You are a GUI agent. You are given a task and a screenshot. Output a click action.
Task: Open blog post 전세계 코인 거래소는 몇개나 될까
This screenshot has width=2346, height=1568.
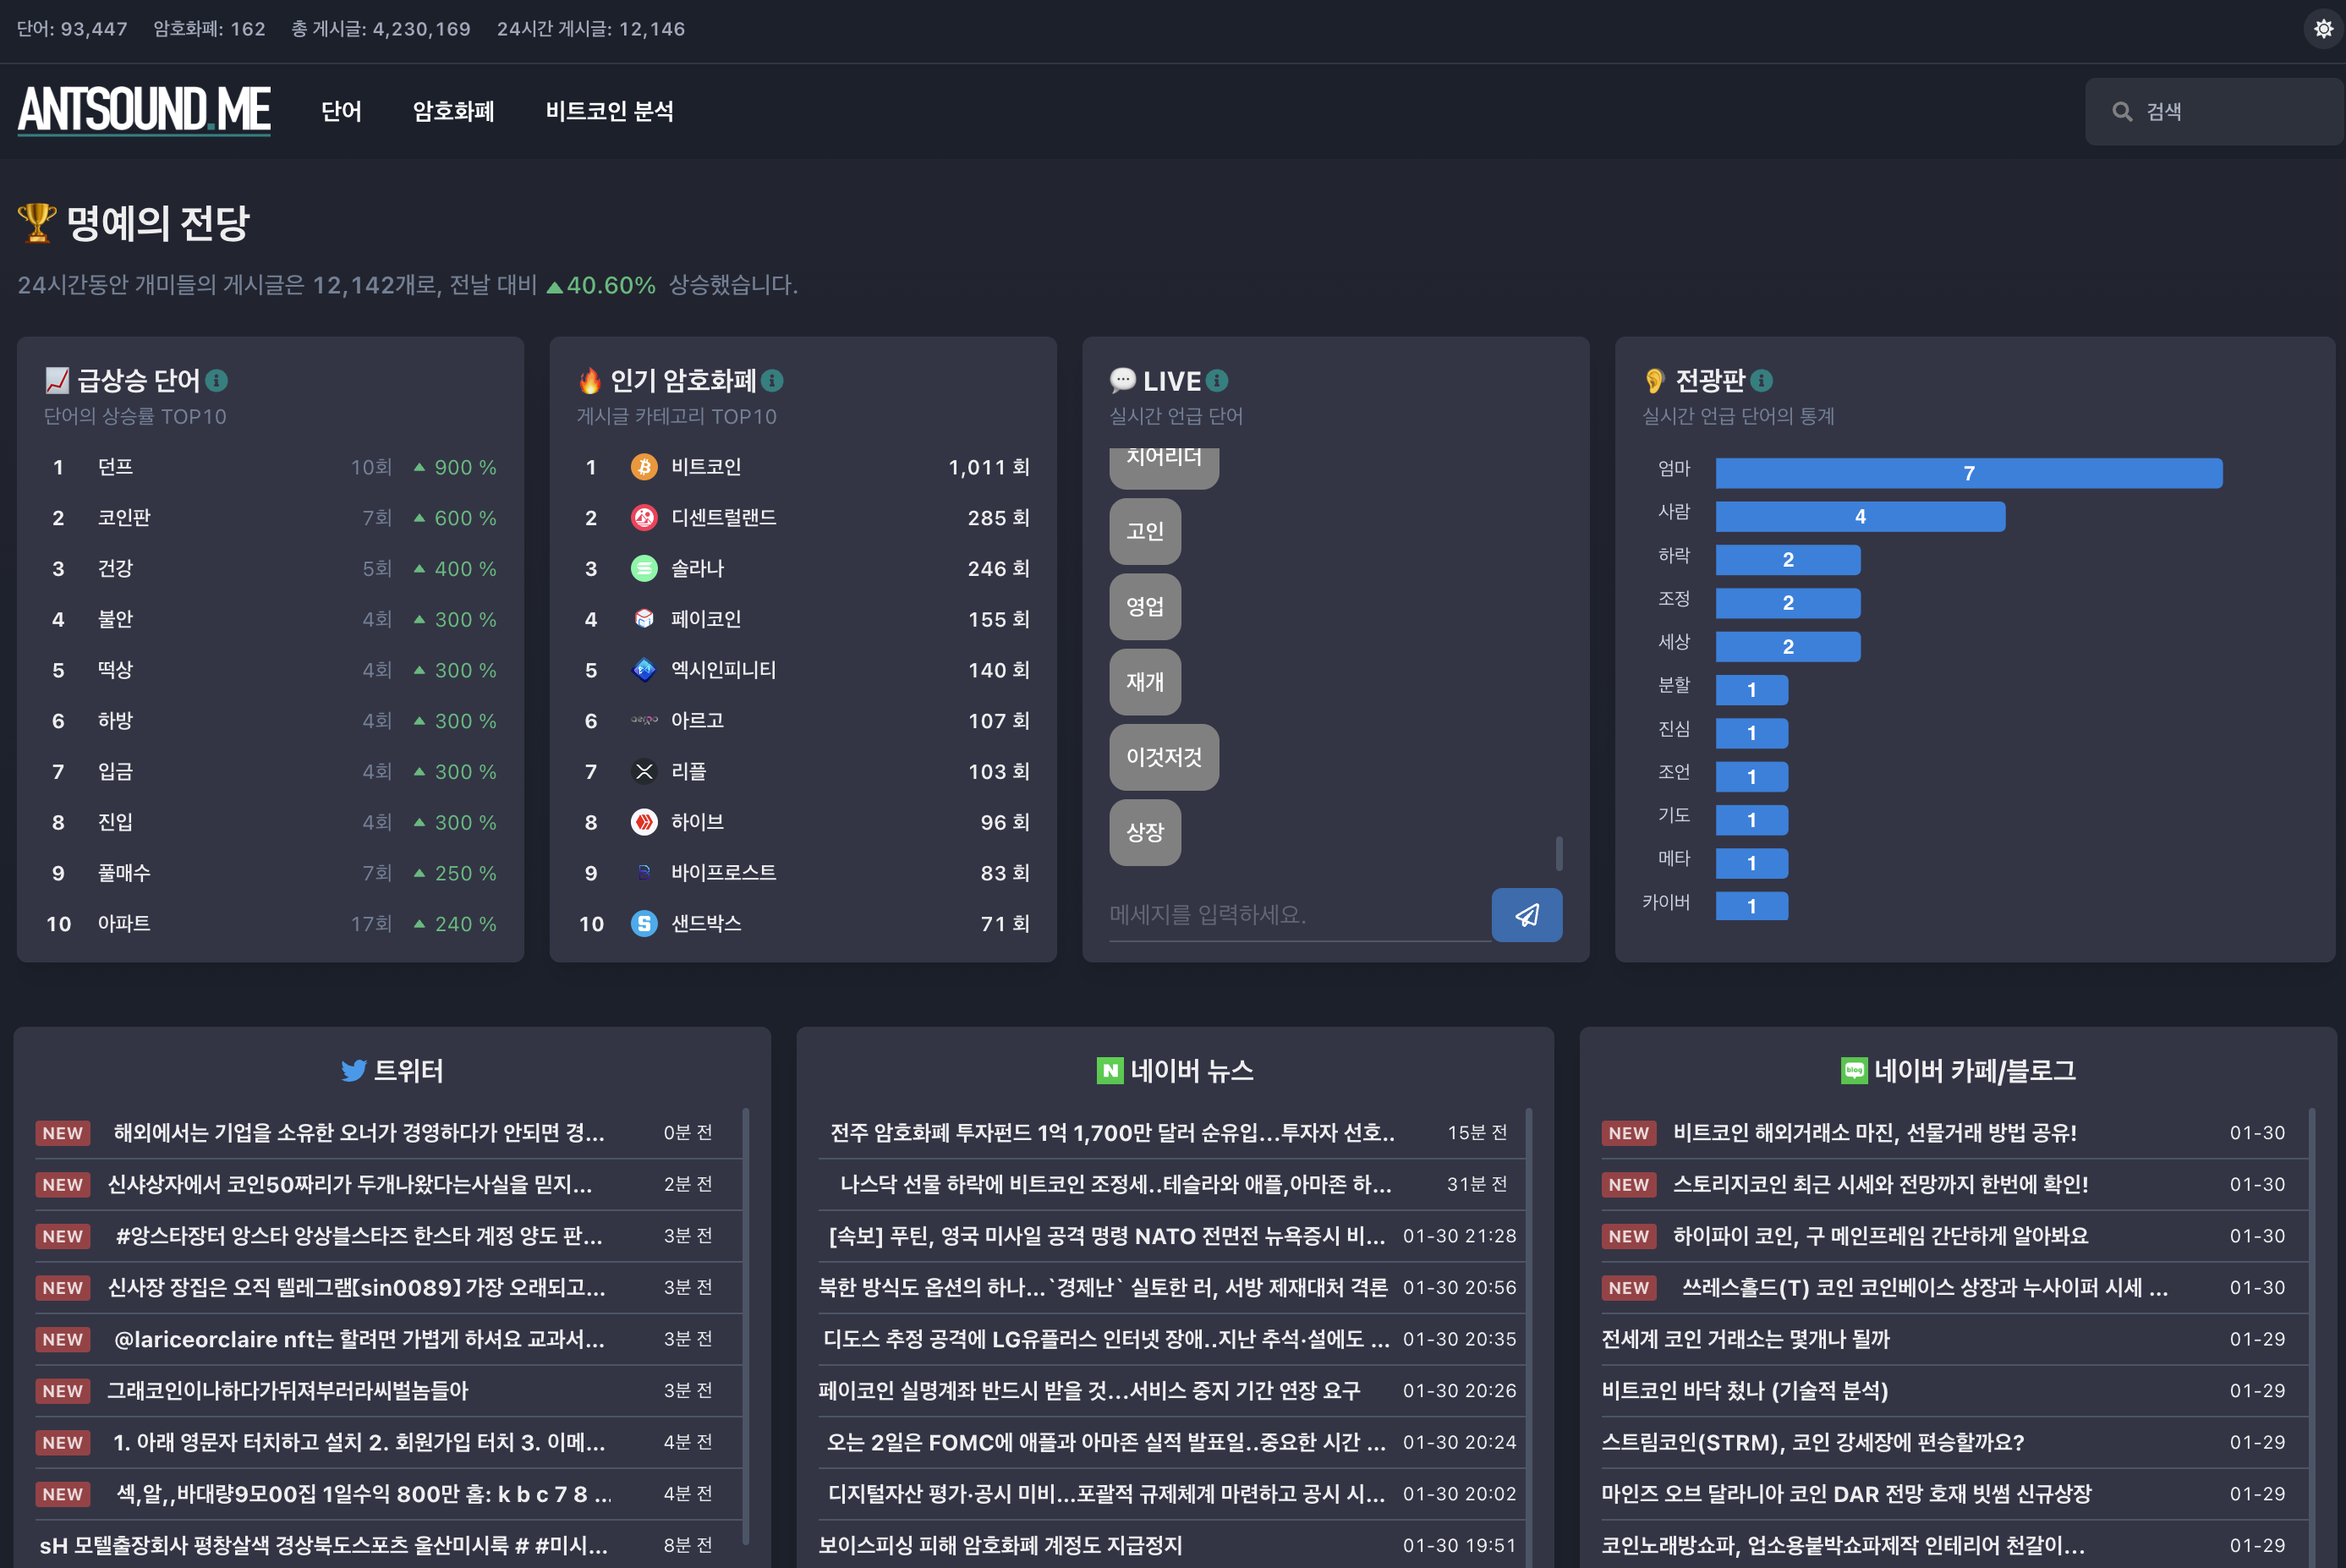pyautogui.click(x=1745, y=1340)
